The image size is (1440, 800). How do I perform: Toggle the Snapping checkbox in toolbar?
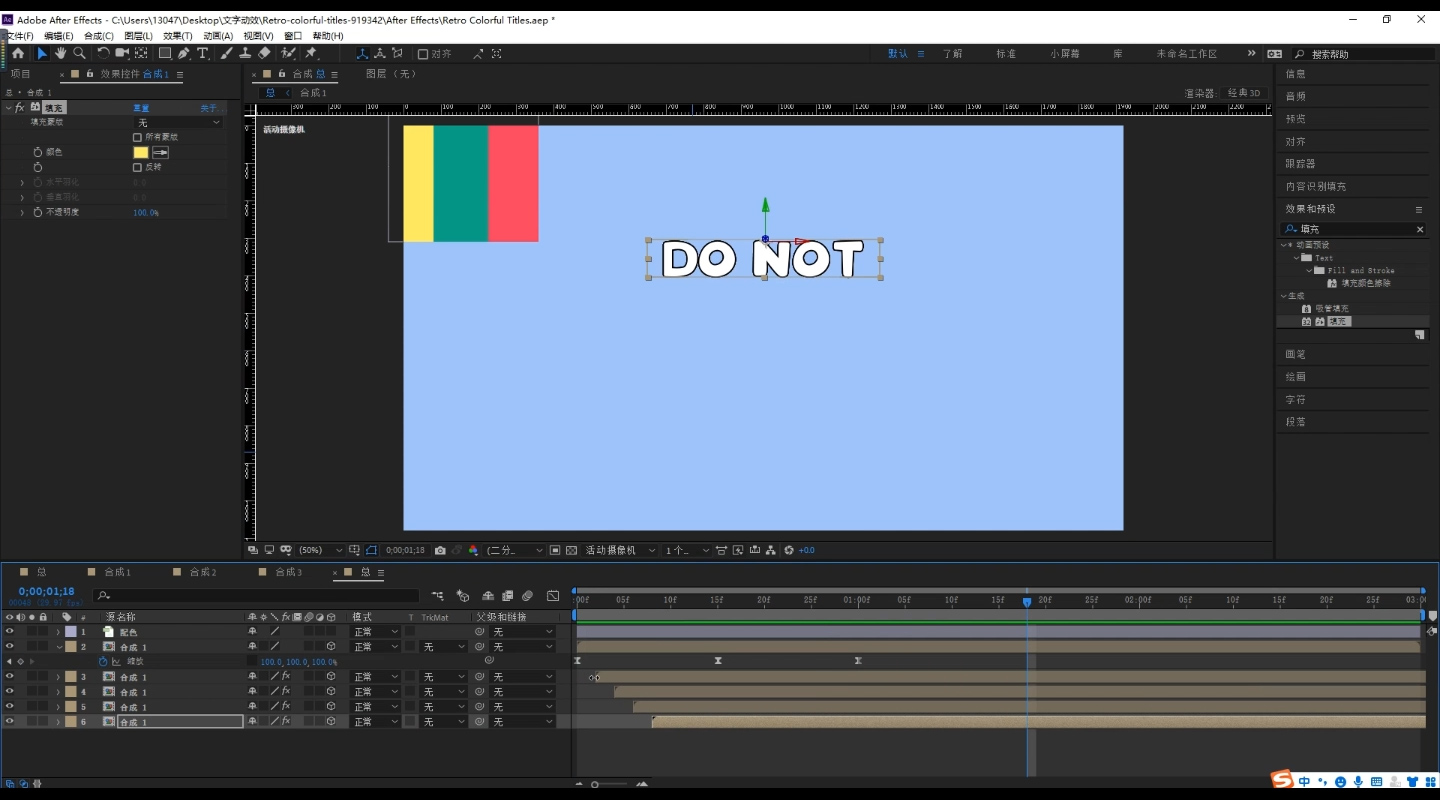(423, 54)
